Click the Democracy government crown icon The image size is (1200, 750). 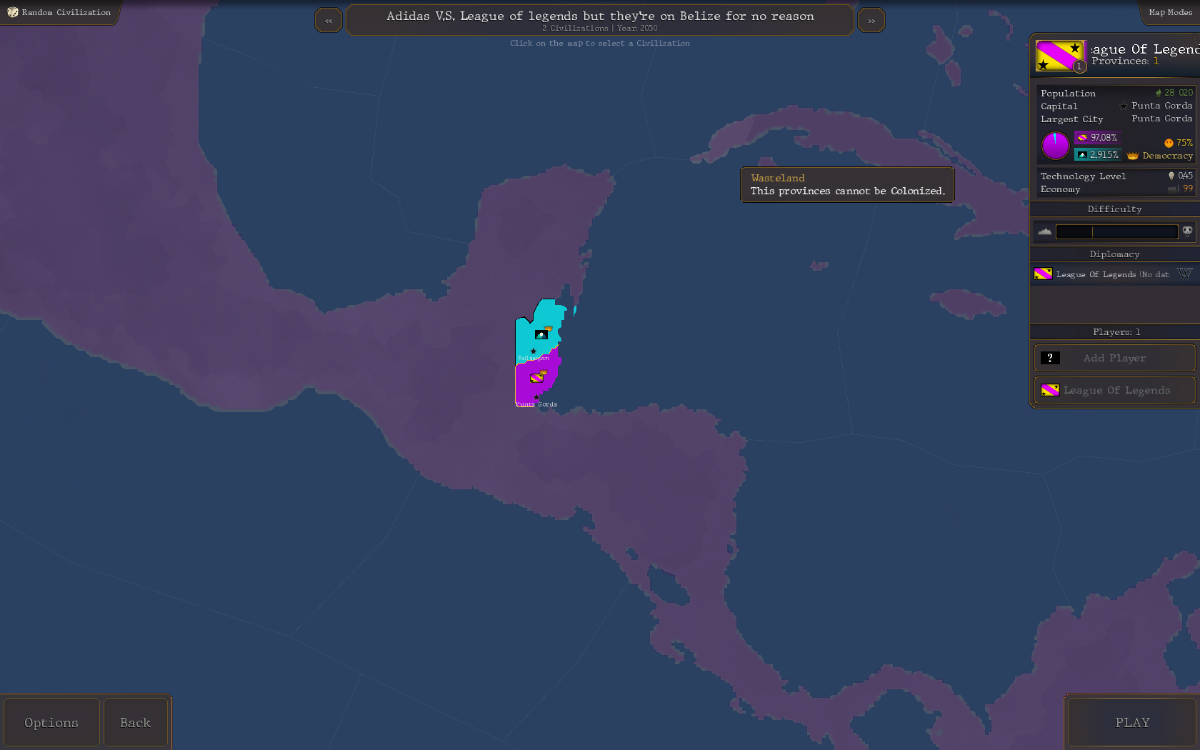[1133, 156]
